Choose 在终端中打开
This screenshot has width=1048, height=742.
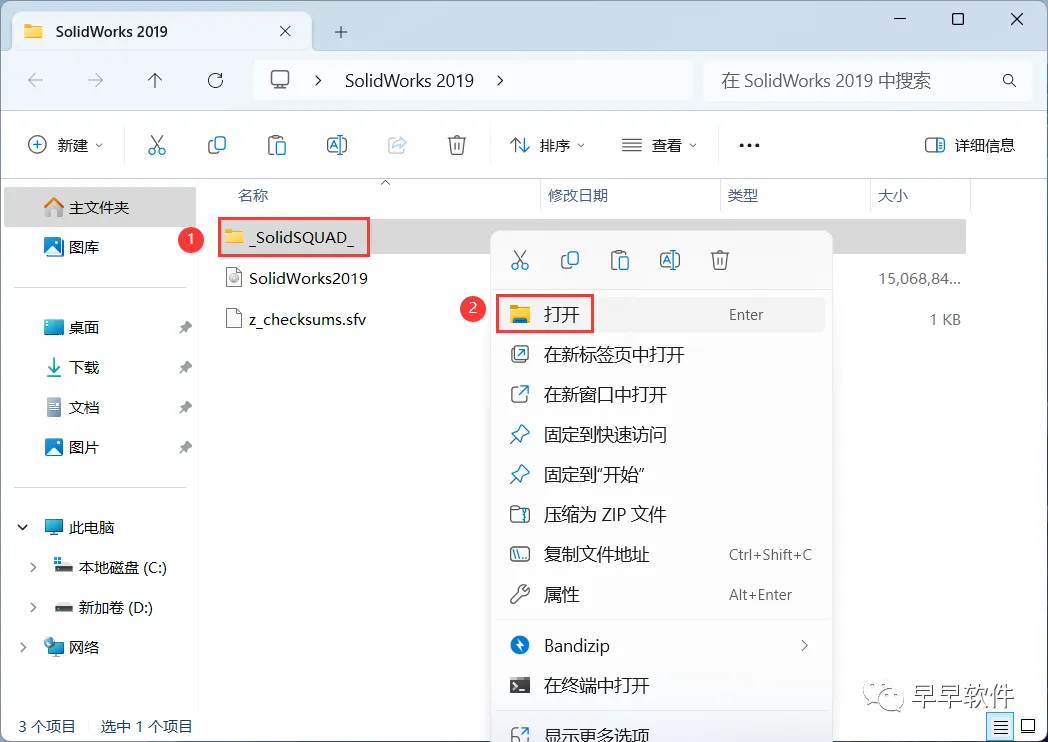(661, 685)
